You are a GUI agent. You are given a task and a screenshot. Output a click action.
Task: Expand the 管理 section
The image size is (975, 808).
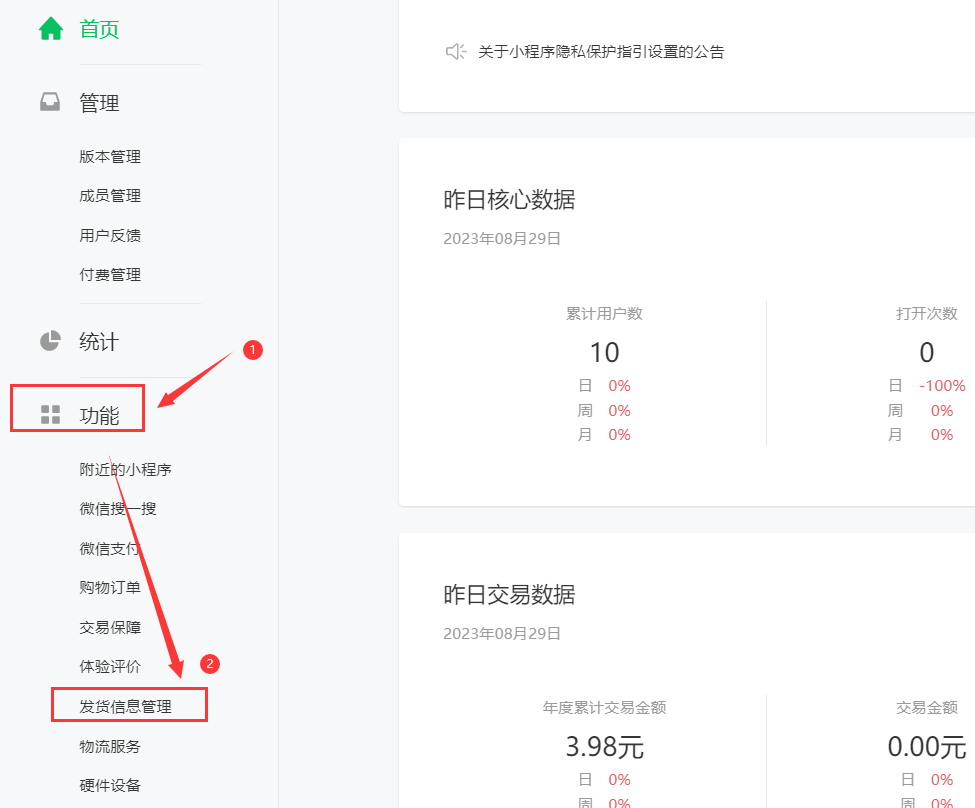tap(99, 103)
